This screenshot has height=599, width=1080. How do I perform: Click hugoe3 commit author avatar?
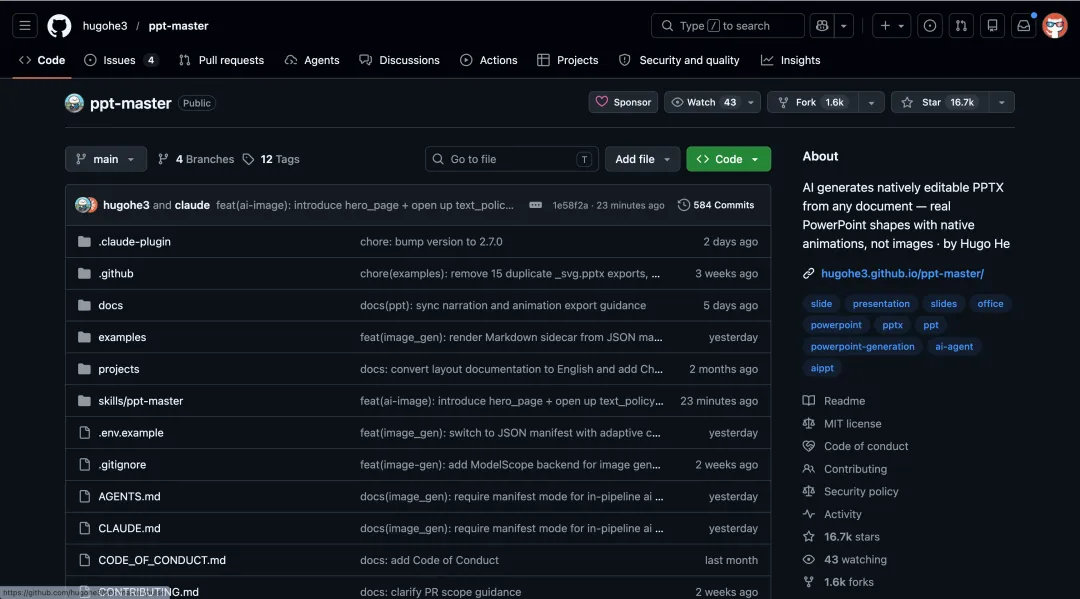coord(83,205)
